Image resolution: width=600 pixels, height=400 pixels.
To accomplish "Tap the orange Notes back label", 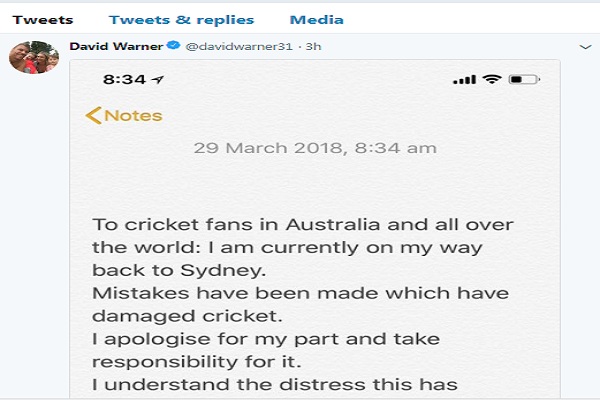I will [133, 115].
